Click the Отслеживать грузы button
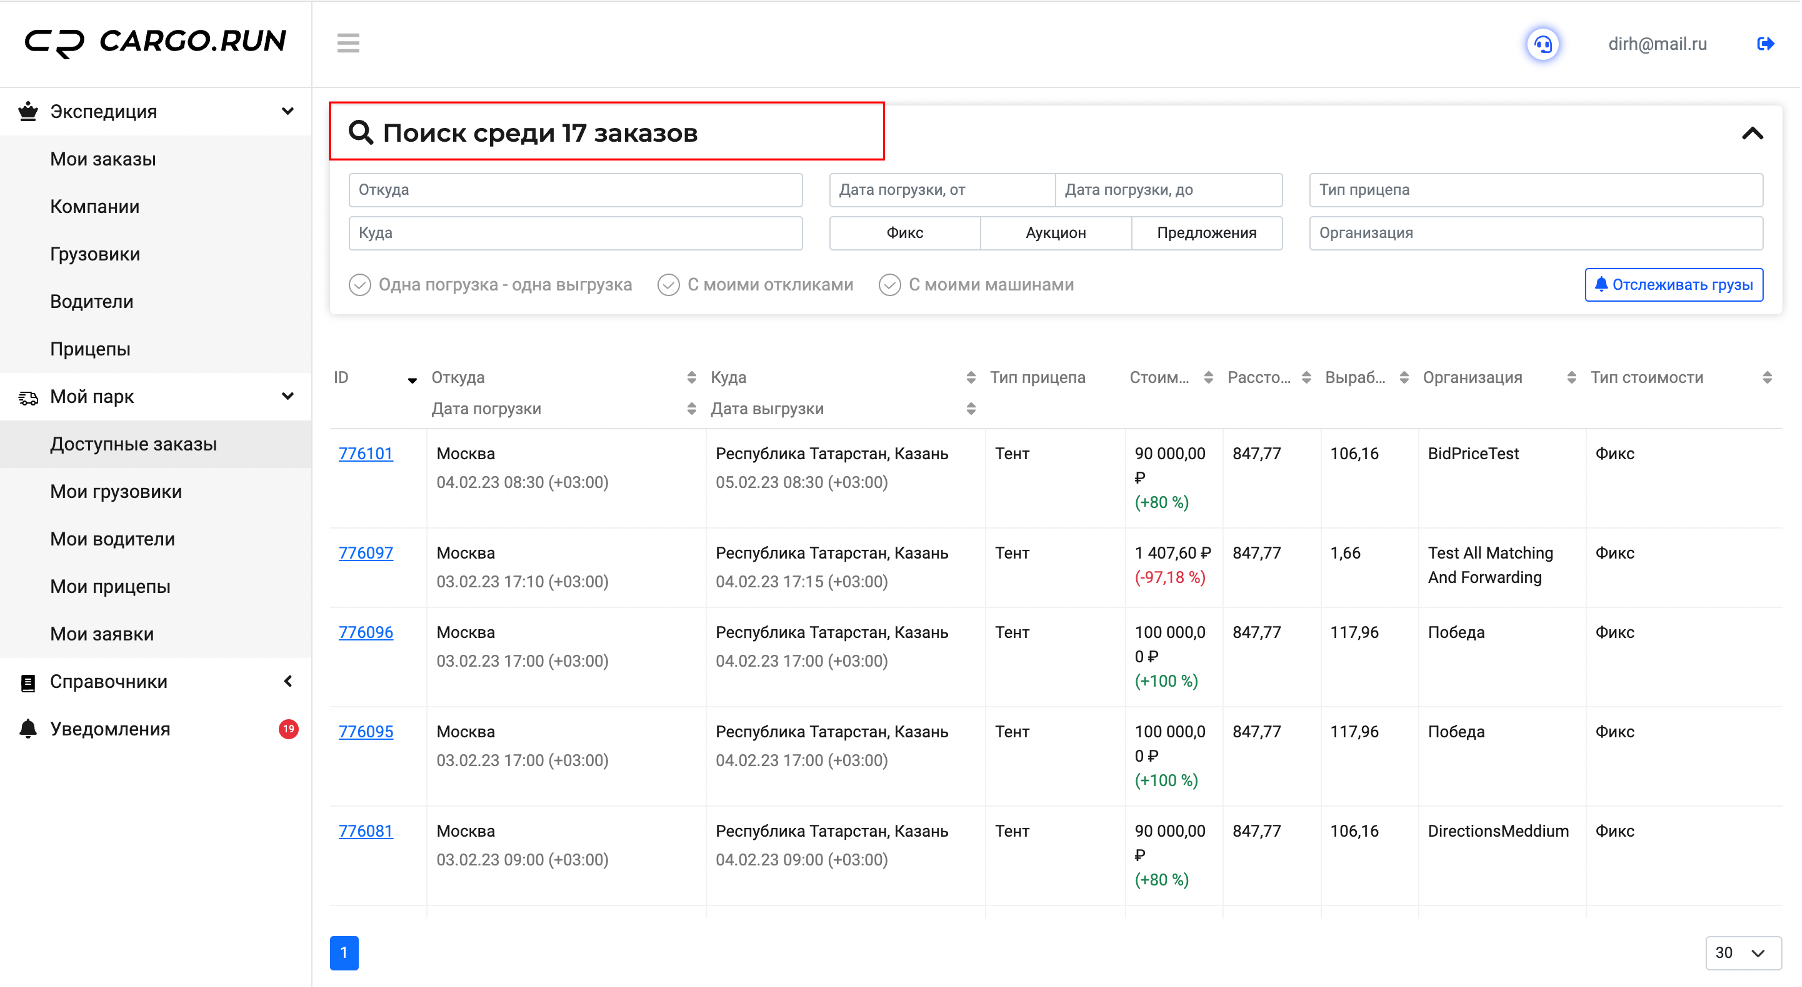1802x987 pixels. (x=1674, y=285)
